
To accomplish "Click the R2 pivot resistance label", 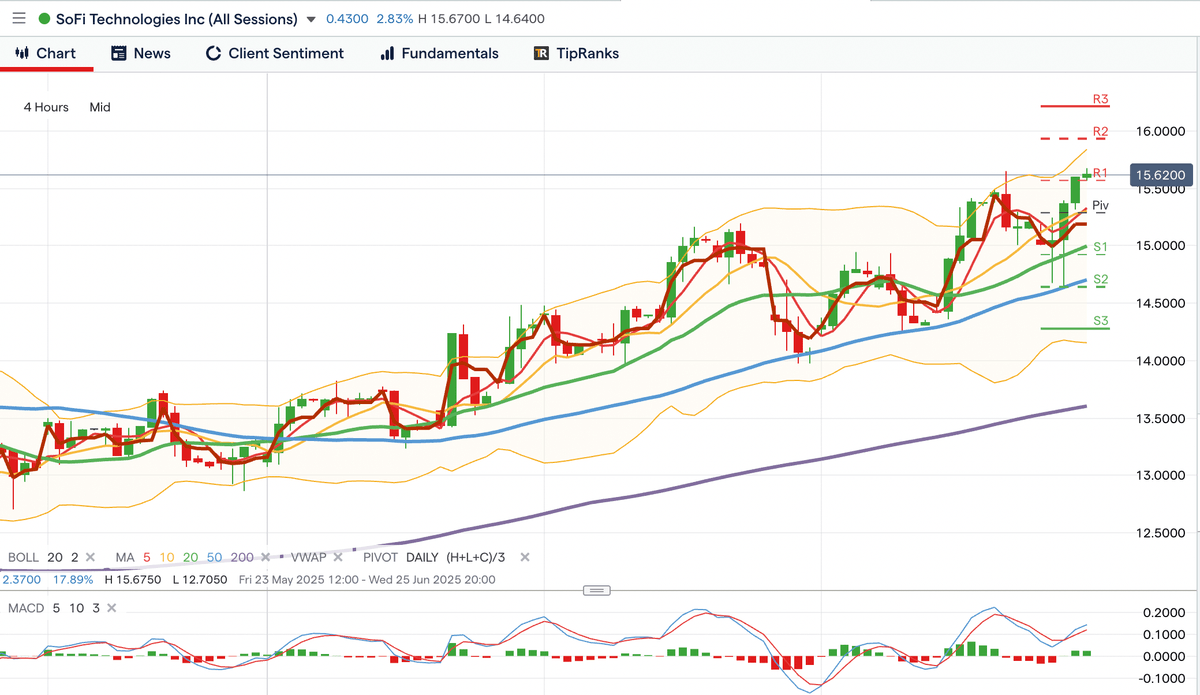I will 1100,131.
